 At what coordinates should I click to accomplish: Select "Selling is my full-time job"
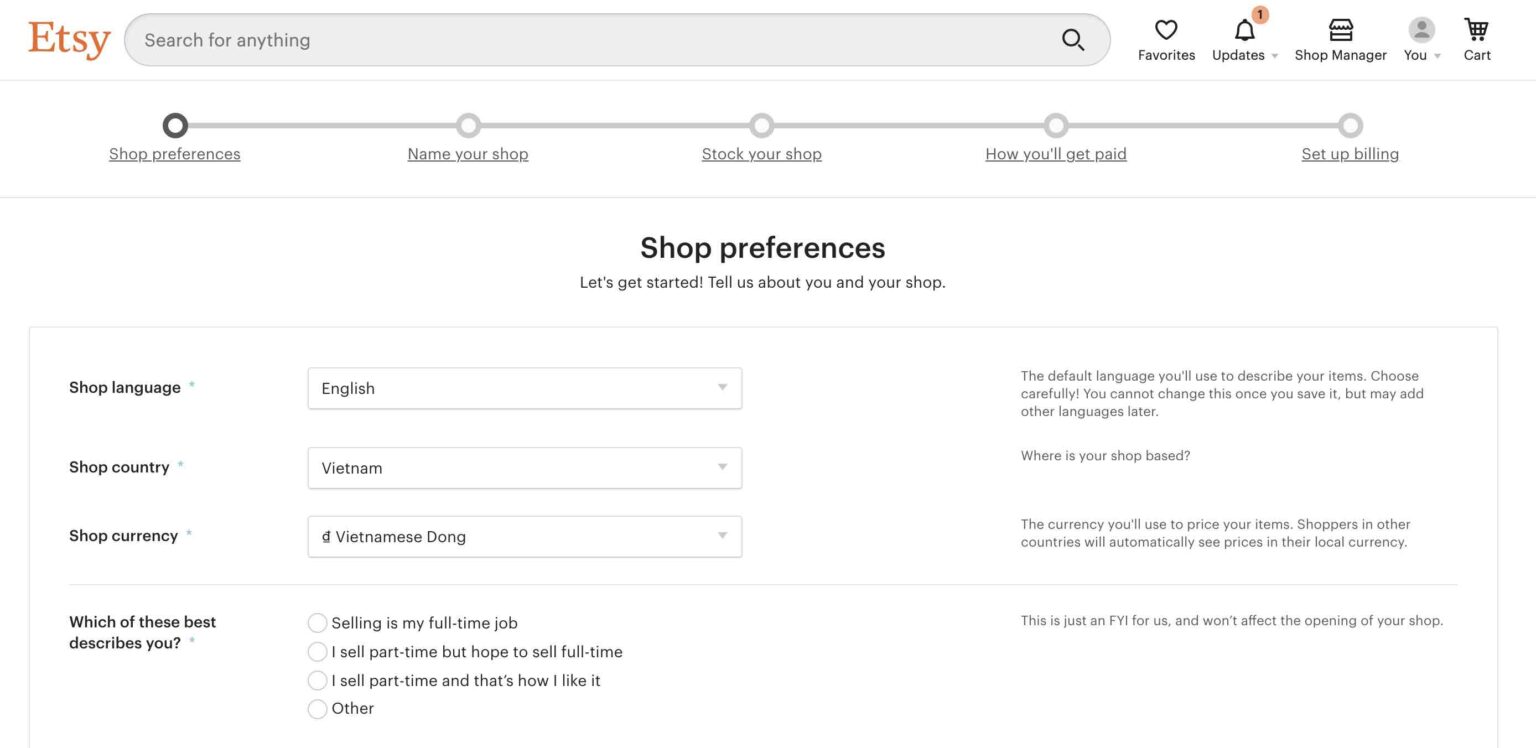click(x=317, y=622)
